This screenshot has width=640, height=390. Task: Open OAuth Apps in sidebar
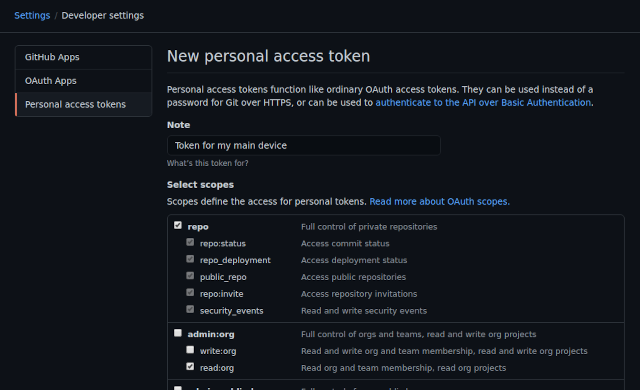(83, 81)
